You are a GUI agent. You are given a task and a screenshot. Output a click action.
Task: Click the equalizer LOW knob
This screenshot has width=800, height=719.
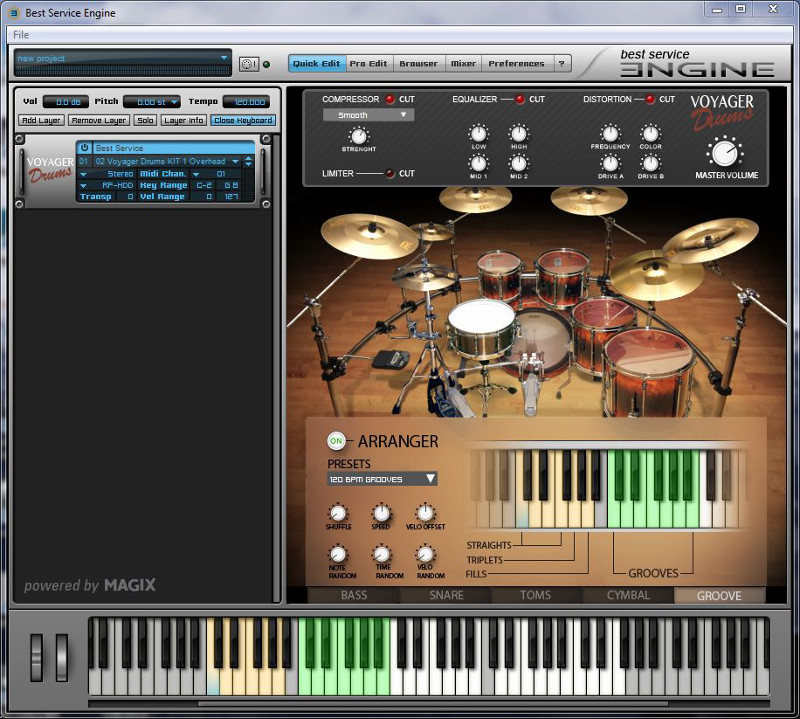(x=478, y=134)
